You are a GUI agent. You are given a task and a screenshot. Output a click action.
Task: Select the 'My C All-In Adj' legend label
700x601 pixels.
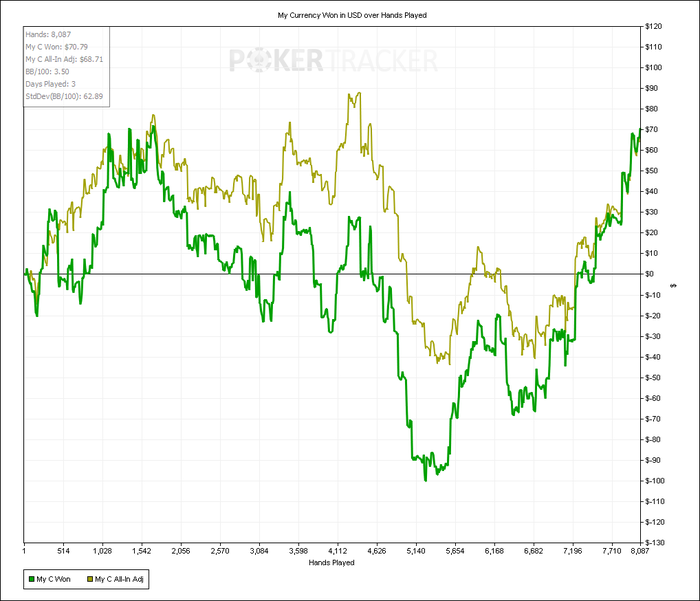(x=119, y=579)
